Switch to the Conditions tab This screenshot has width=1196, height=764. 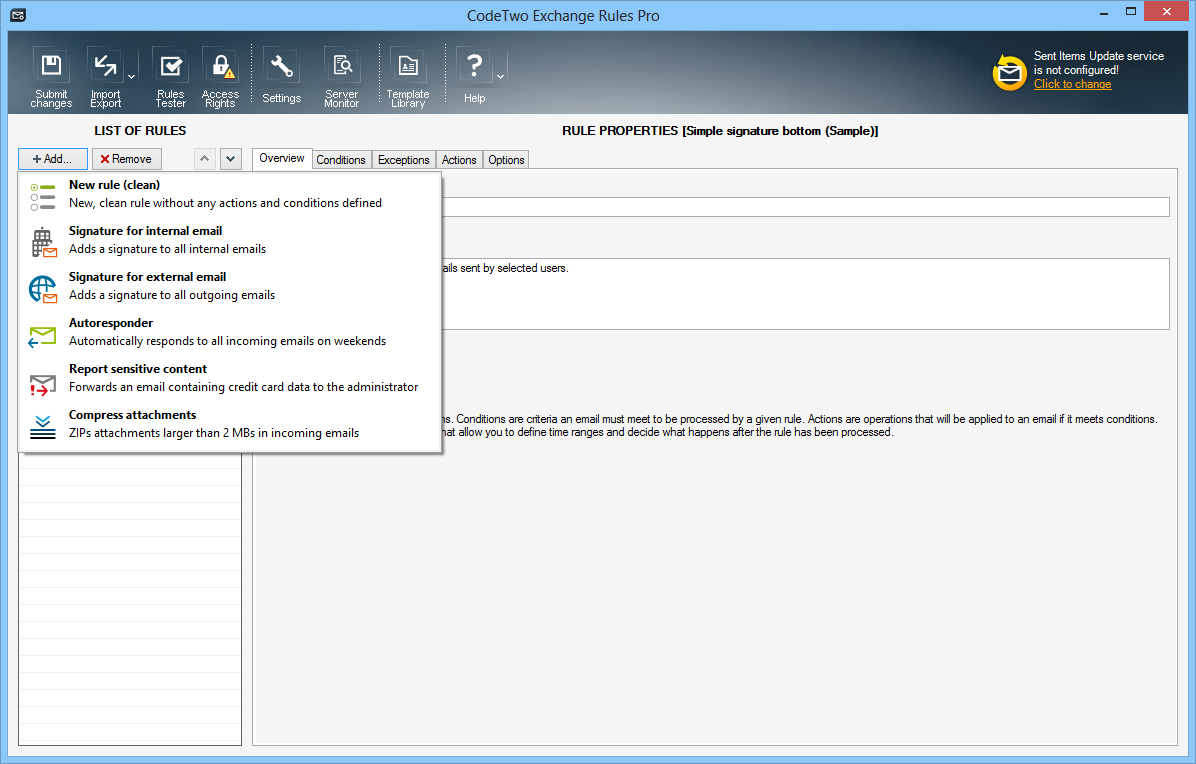point(341,159)
